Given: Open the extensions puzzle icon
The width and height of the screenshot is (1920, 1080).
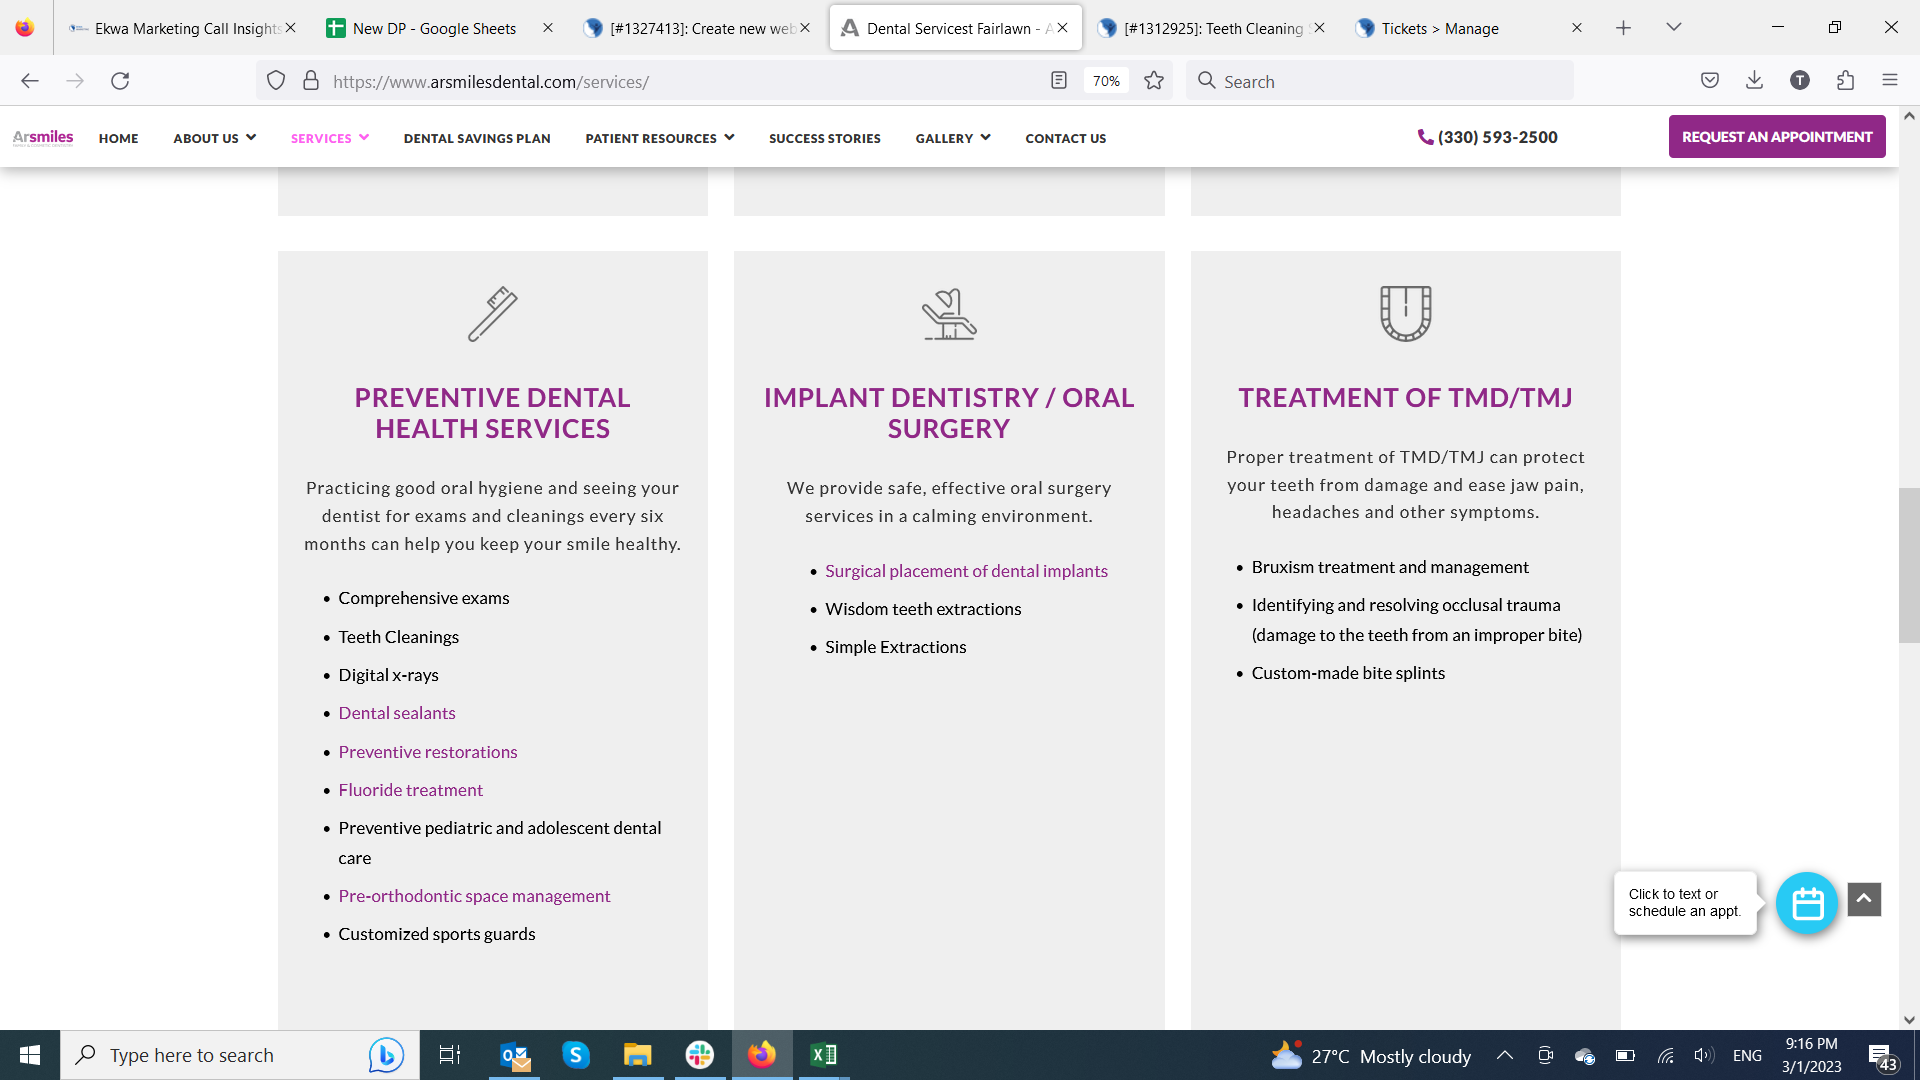Looking at the screenshot, I should pyautogui.click(x=1845, y=81).
